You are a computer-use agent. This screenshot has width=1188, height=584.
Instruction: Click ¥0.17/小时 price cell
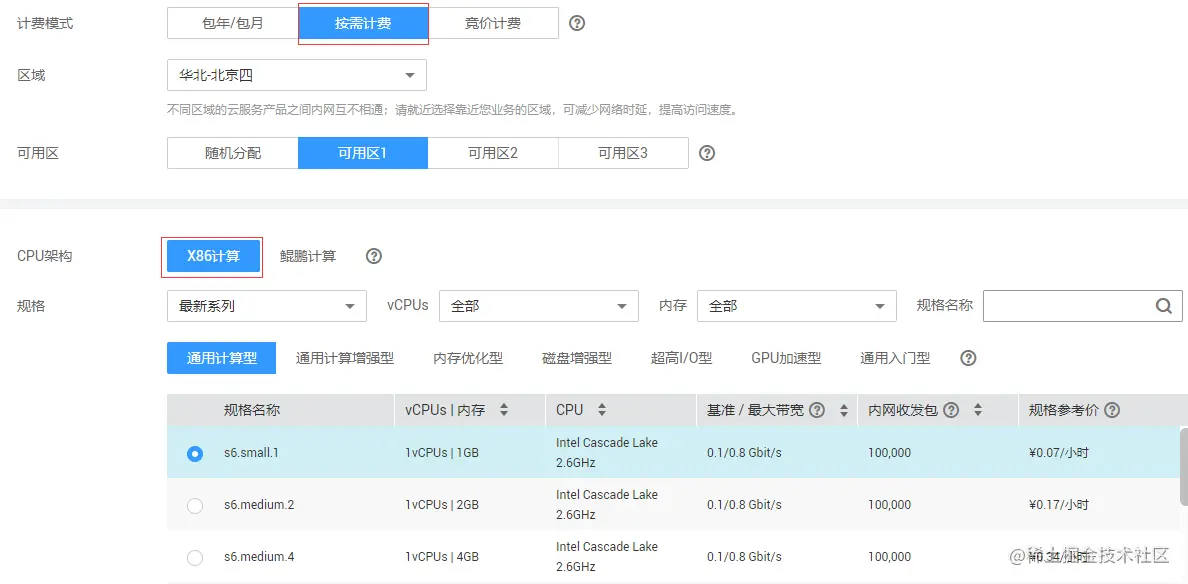[x=1059, y=504]
